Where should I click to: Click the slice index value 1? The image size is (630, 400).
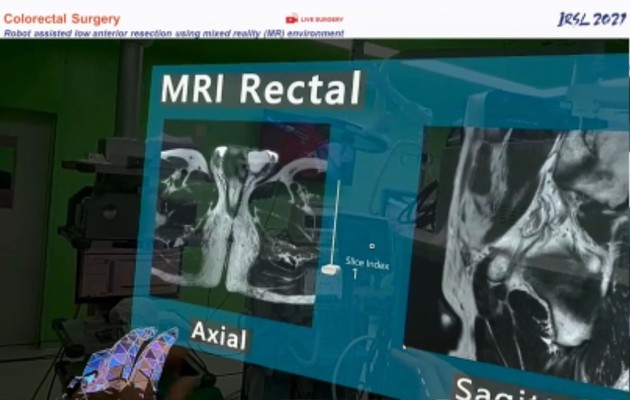click(x=354, y=273)
